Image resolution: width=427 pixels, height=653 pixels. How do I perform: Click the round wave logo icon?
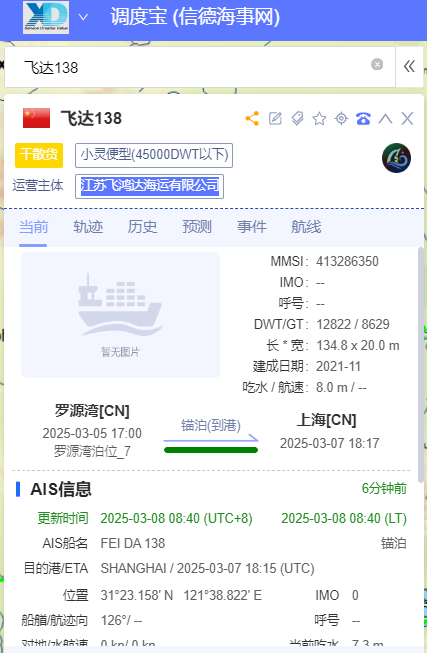coord(396,158)
